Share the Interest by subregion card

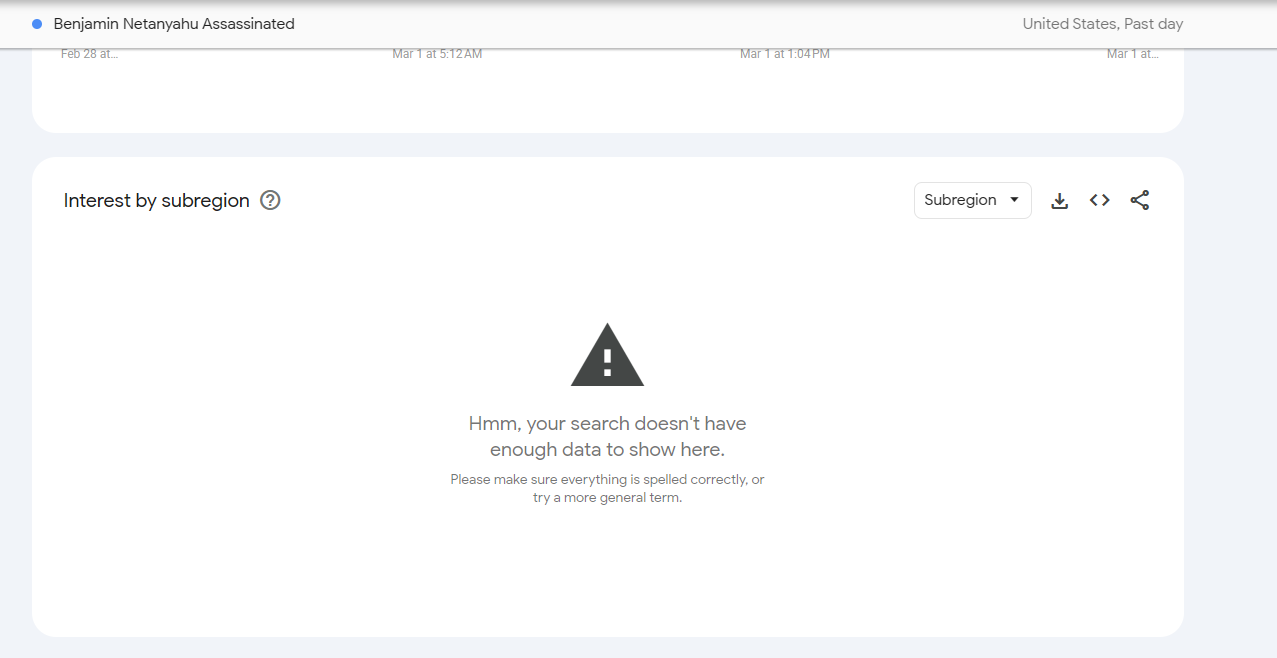(1140, 200)
